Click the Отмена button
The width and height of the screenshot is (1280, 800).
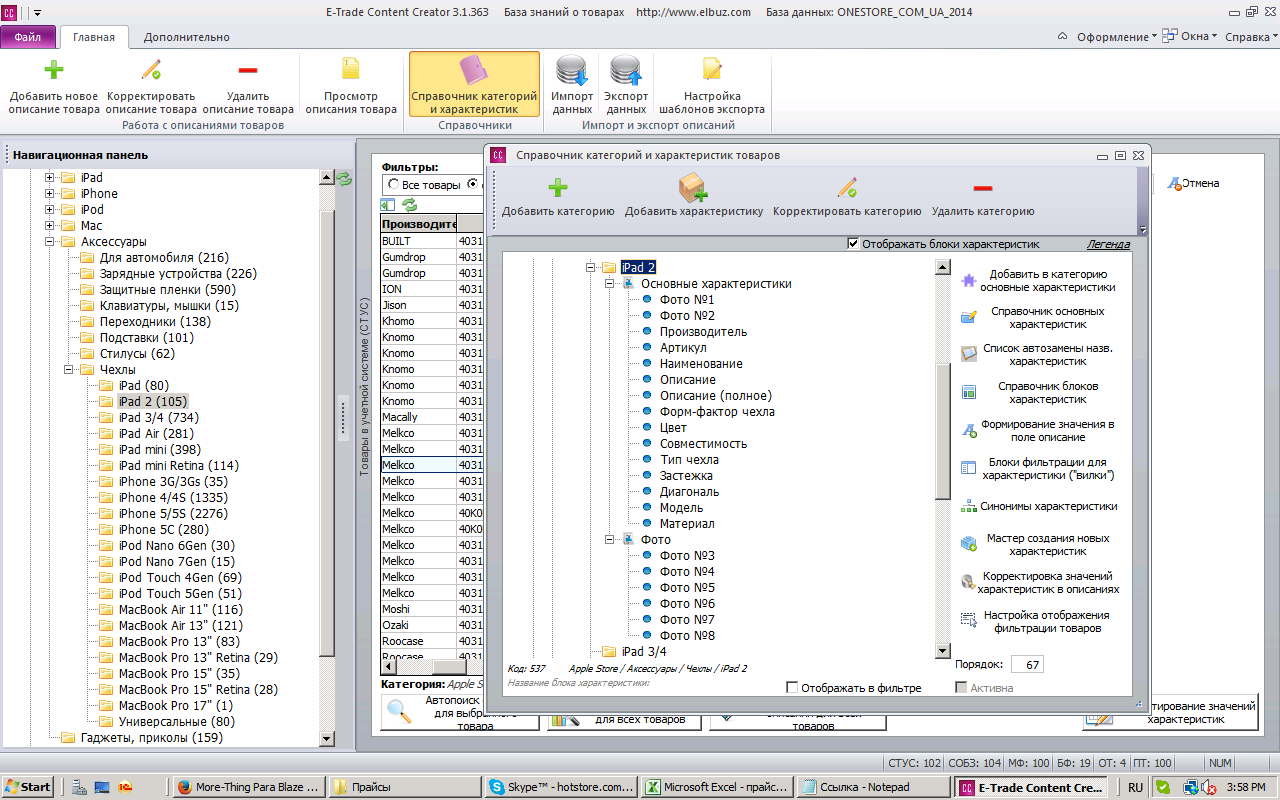(1193, 184)
